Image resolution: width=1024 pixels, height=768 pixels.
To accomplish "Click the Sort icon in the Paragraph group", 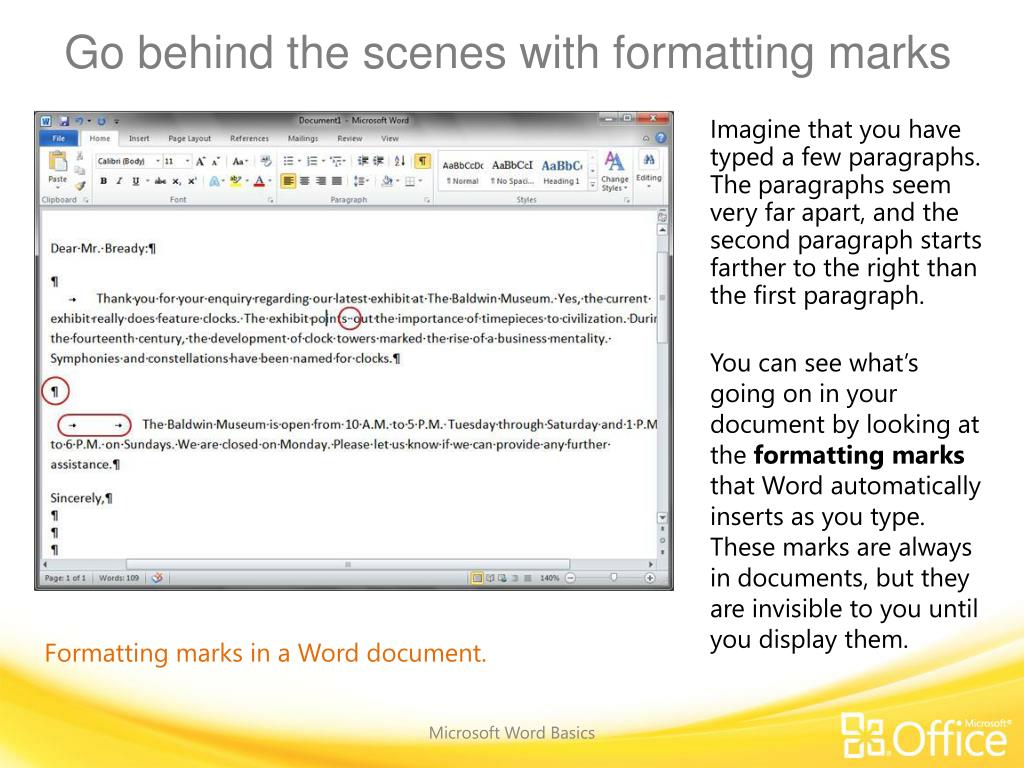I will 400,161.
